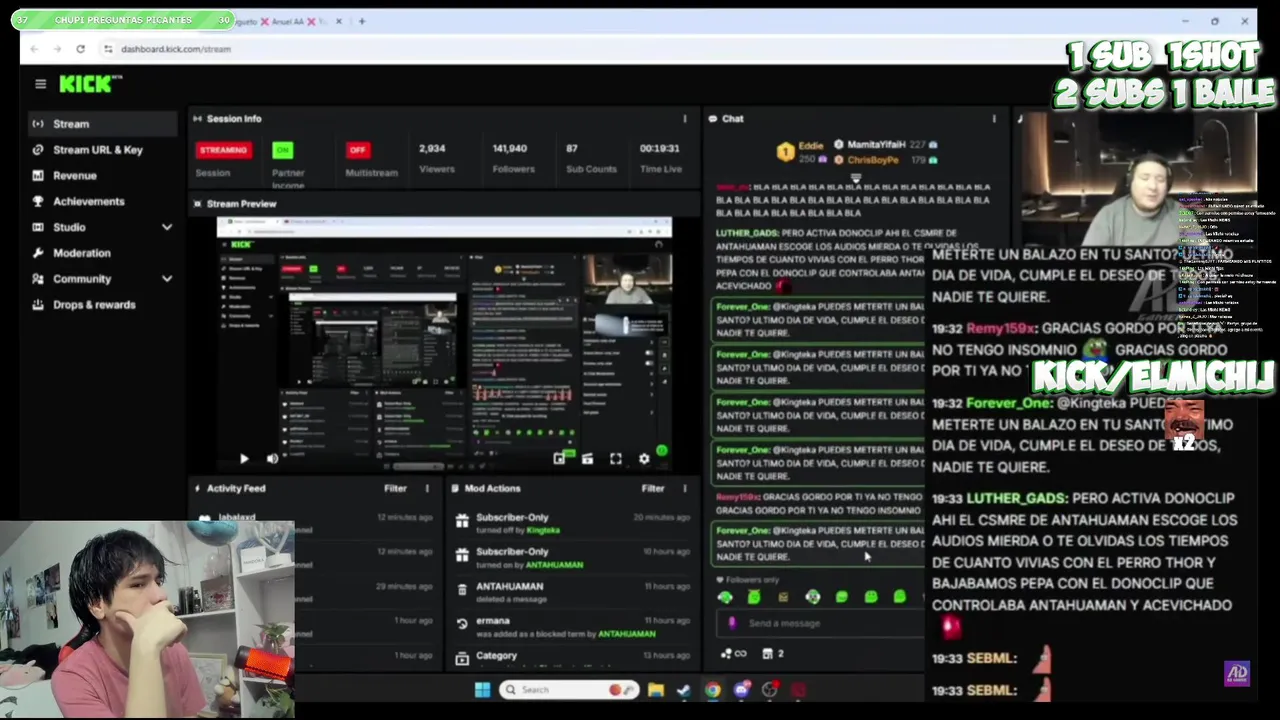Viewport: 1280px width, 720px height.
Task: Open Activity Feed options menu
Action: pyautogui.click(x=427, y=489)
